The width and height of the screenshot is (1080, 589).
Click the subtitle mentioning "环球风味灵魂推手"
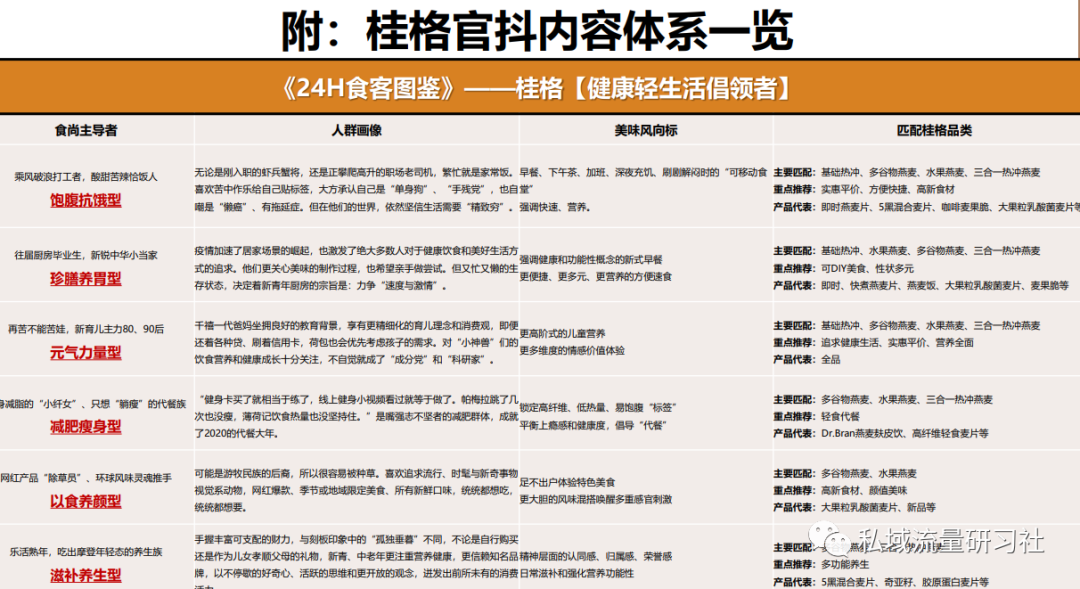tap(86, 478)
